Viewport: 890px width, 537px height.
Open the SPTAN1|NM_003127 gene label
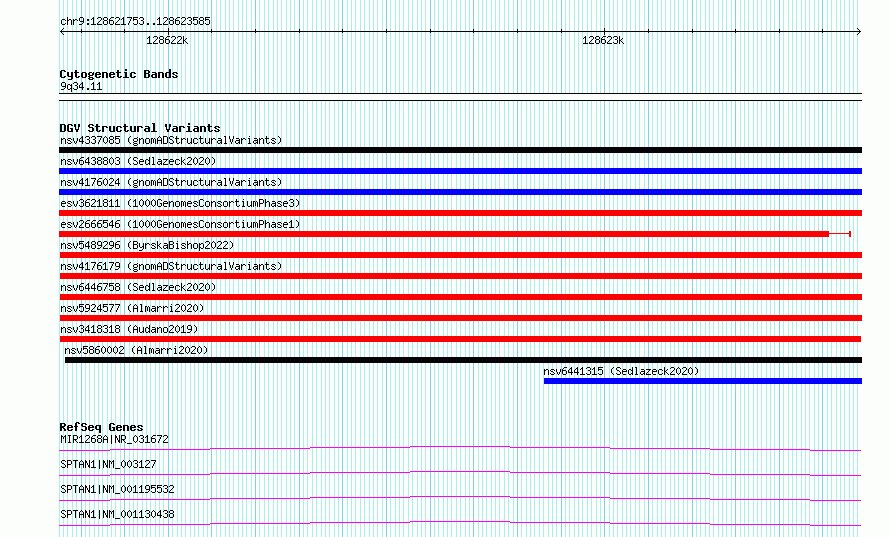click(x=108, y=464)
